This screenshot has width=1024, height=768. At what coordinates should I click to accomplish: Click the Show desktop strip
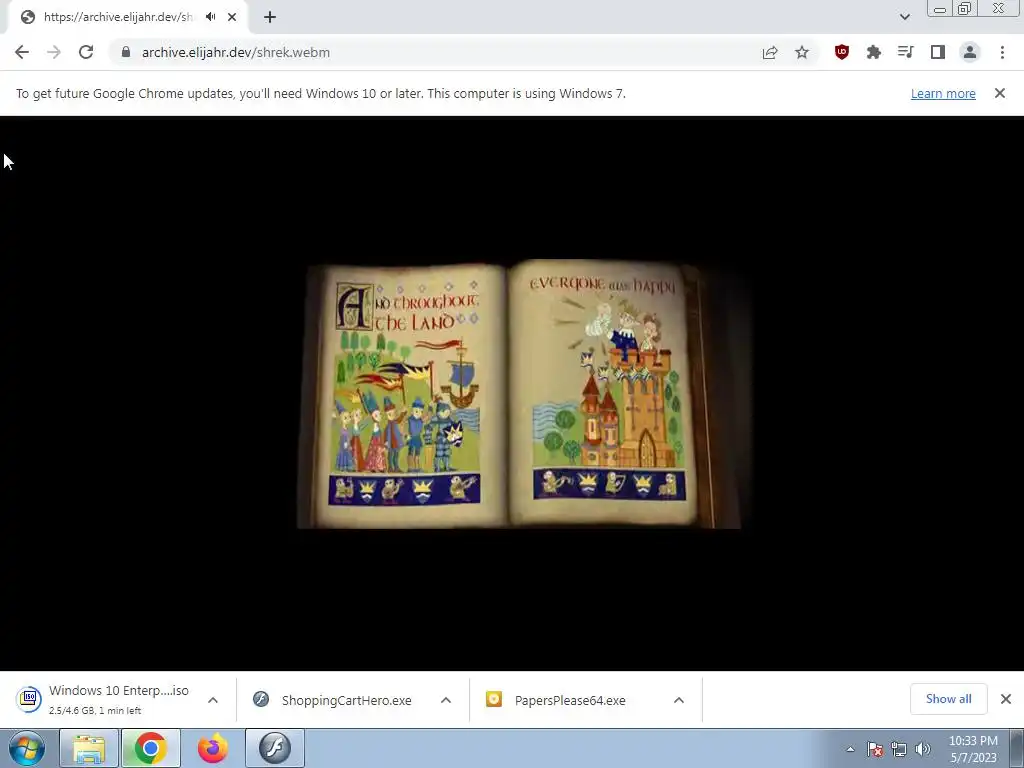point(1016,748)
